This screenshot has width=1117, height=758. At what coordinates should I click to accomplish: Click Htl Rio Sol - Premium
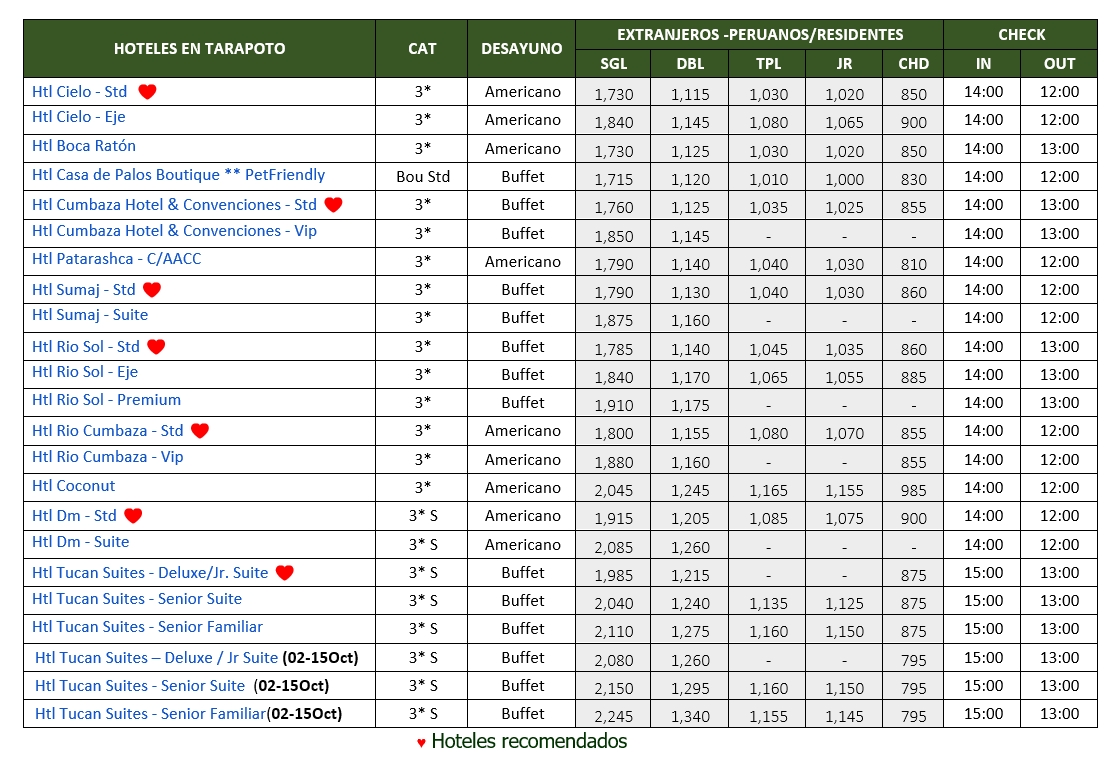pos(107,400)
